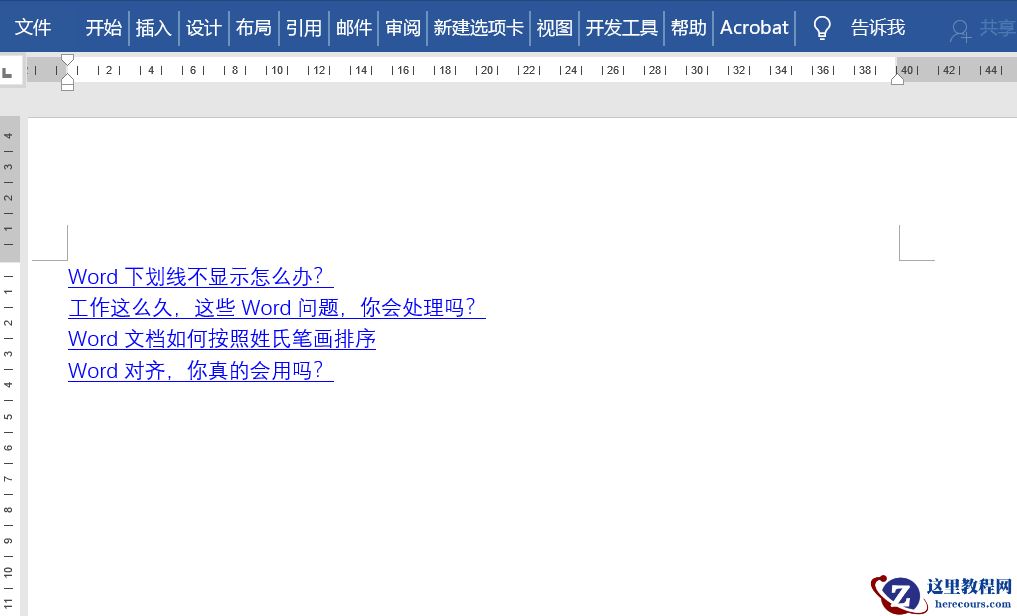1017x616 pixels.
Task: Click the tab stop selector icon on the ruler
Action: (8, 73)
